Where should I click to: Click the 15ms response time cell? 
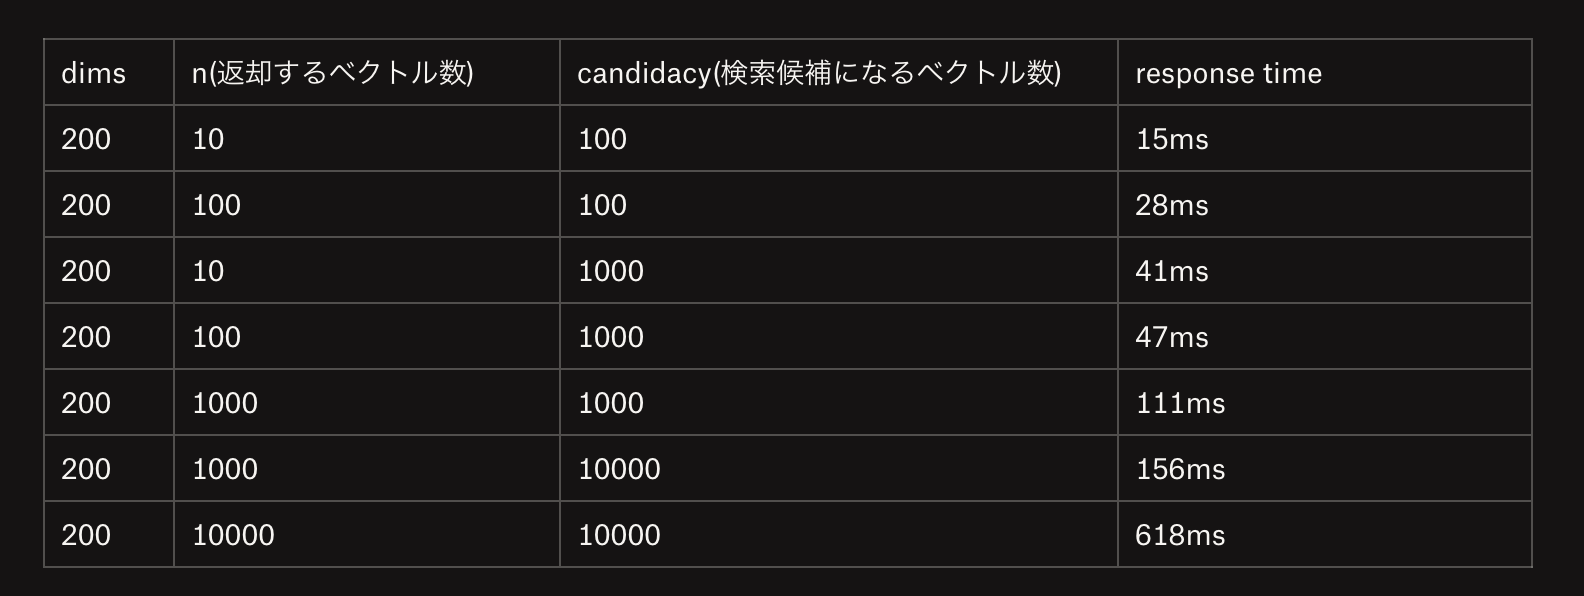tap(1325, 138)
